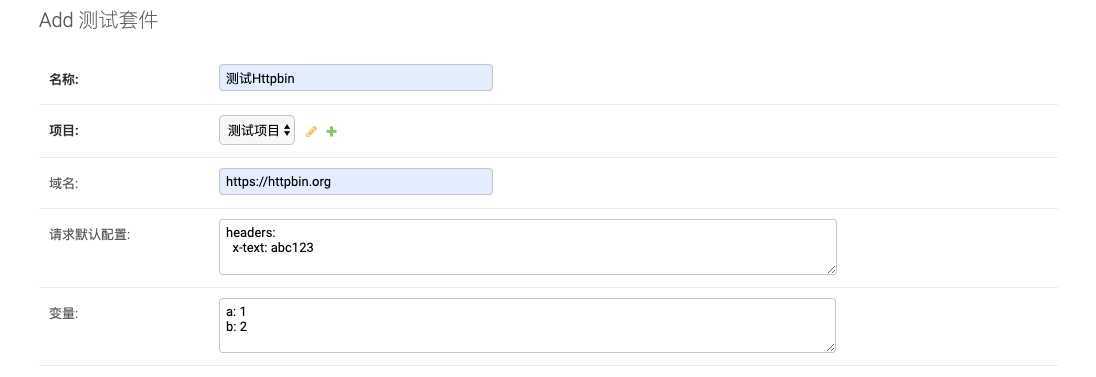Click the 域名: field label

pos(64,183)
